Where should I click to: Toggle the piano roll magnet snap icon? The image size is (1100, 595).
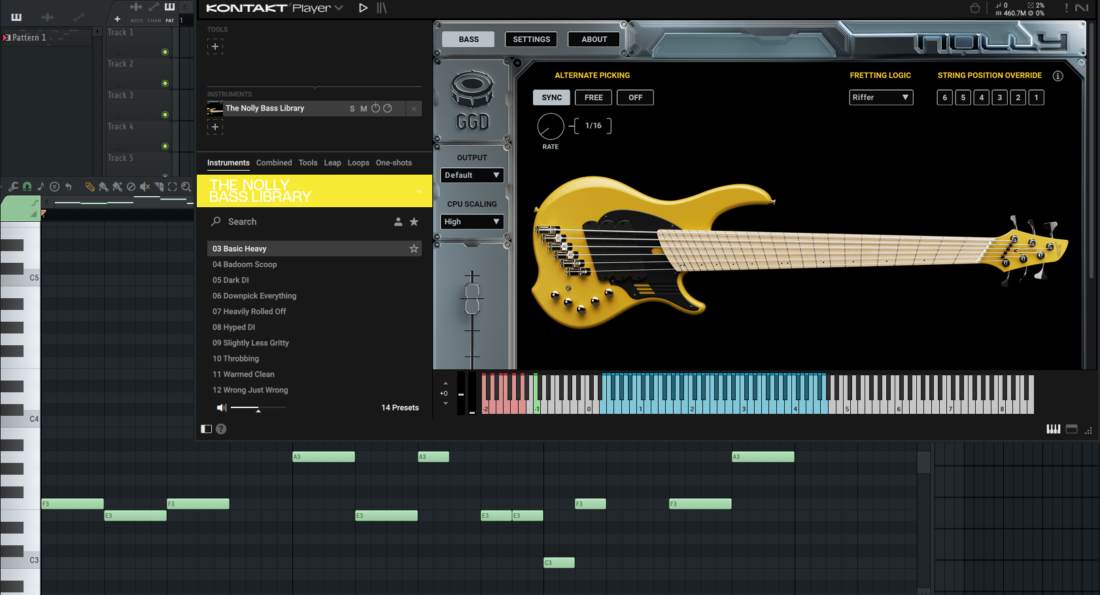coord(27,187)
